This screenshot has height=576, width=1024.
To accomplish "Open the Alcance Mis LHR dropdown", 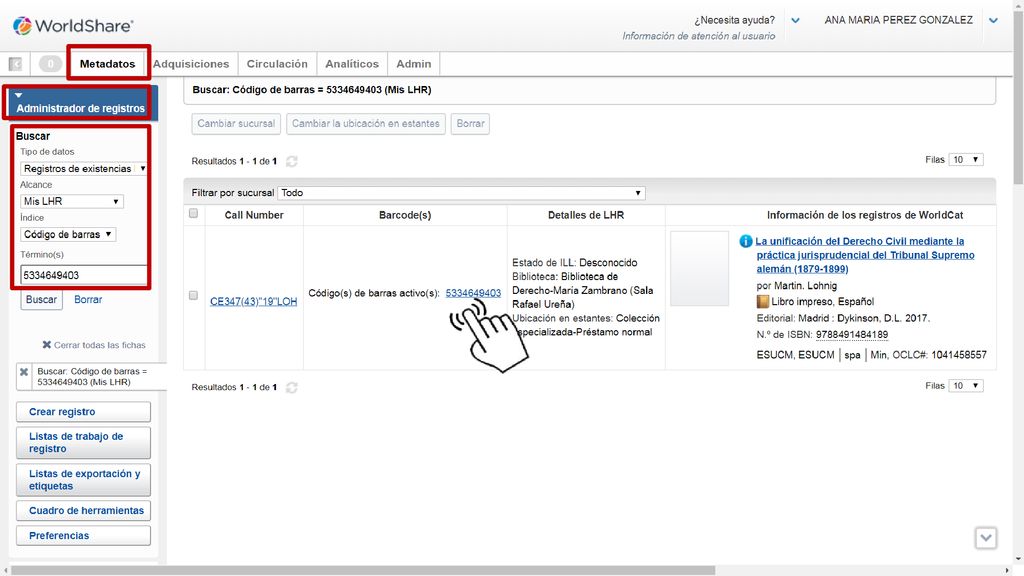I will point(72,201).
